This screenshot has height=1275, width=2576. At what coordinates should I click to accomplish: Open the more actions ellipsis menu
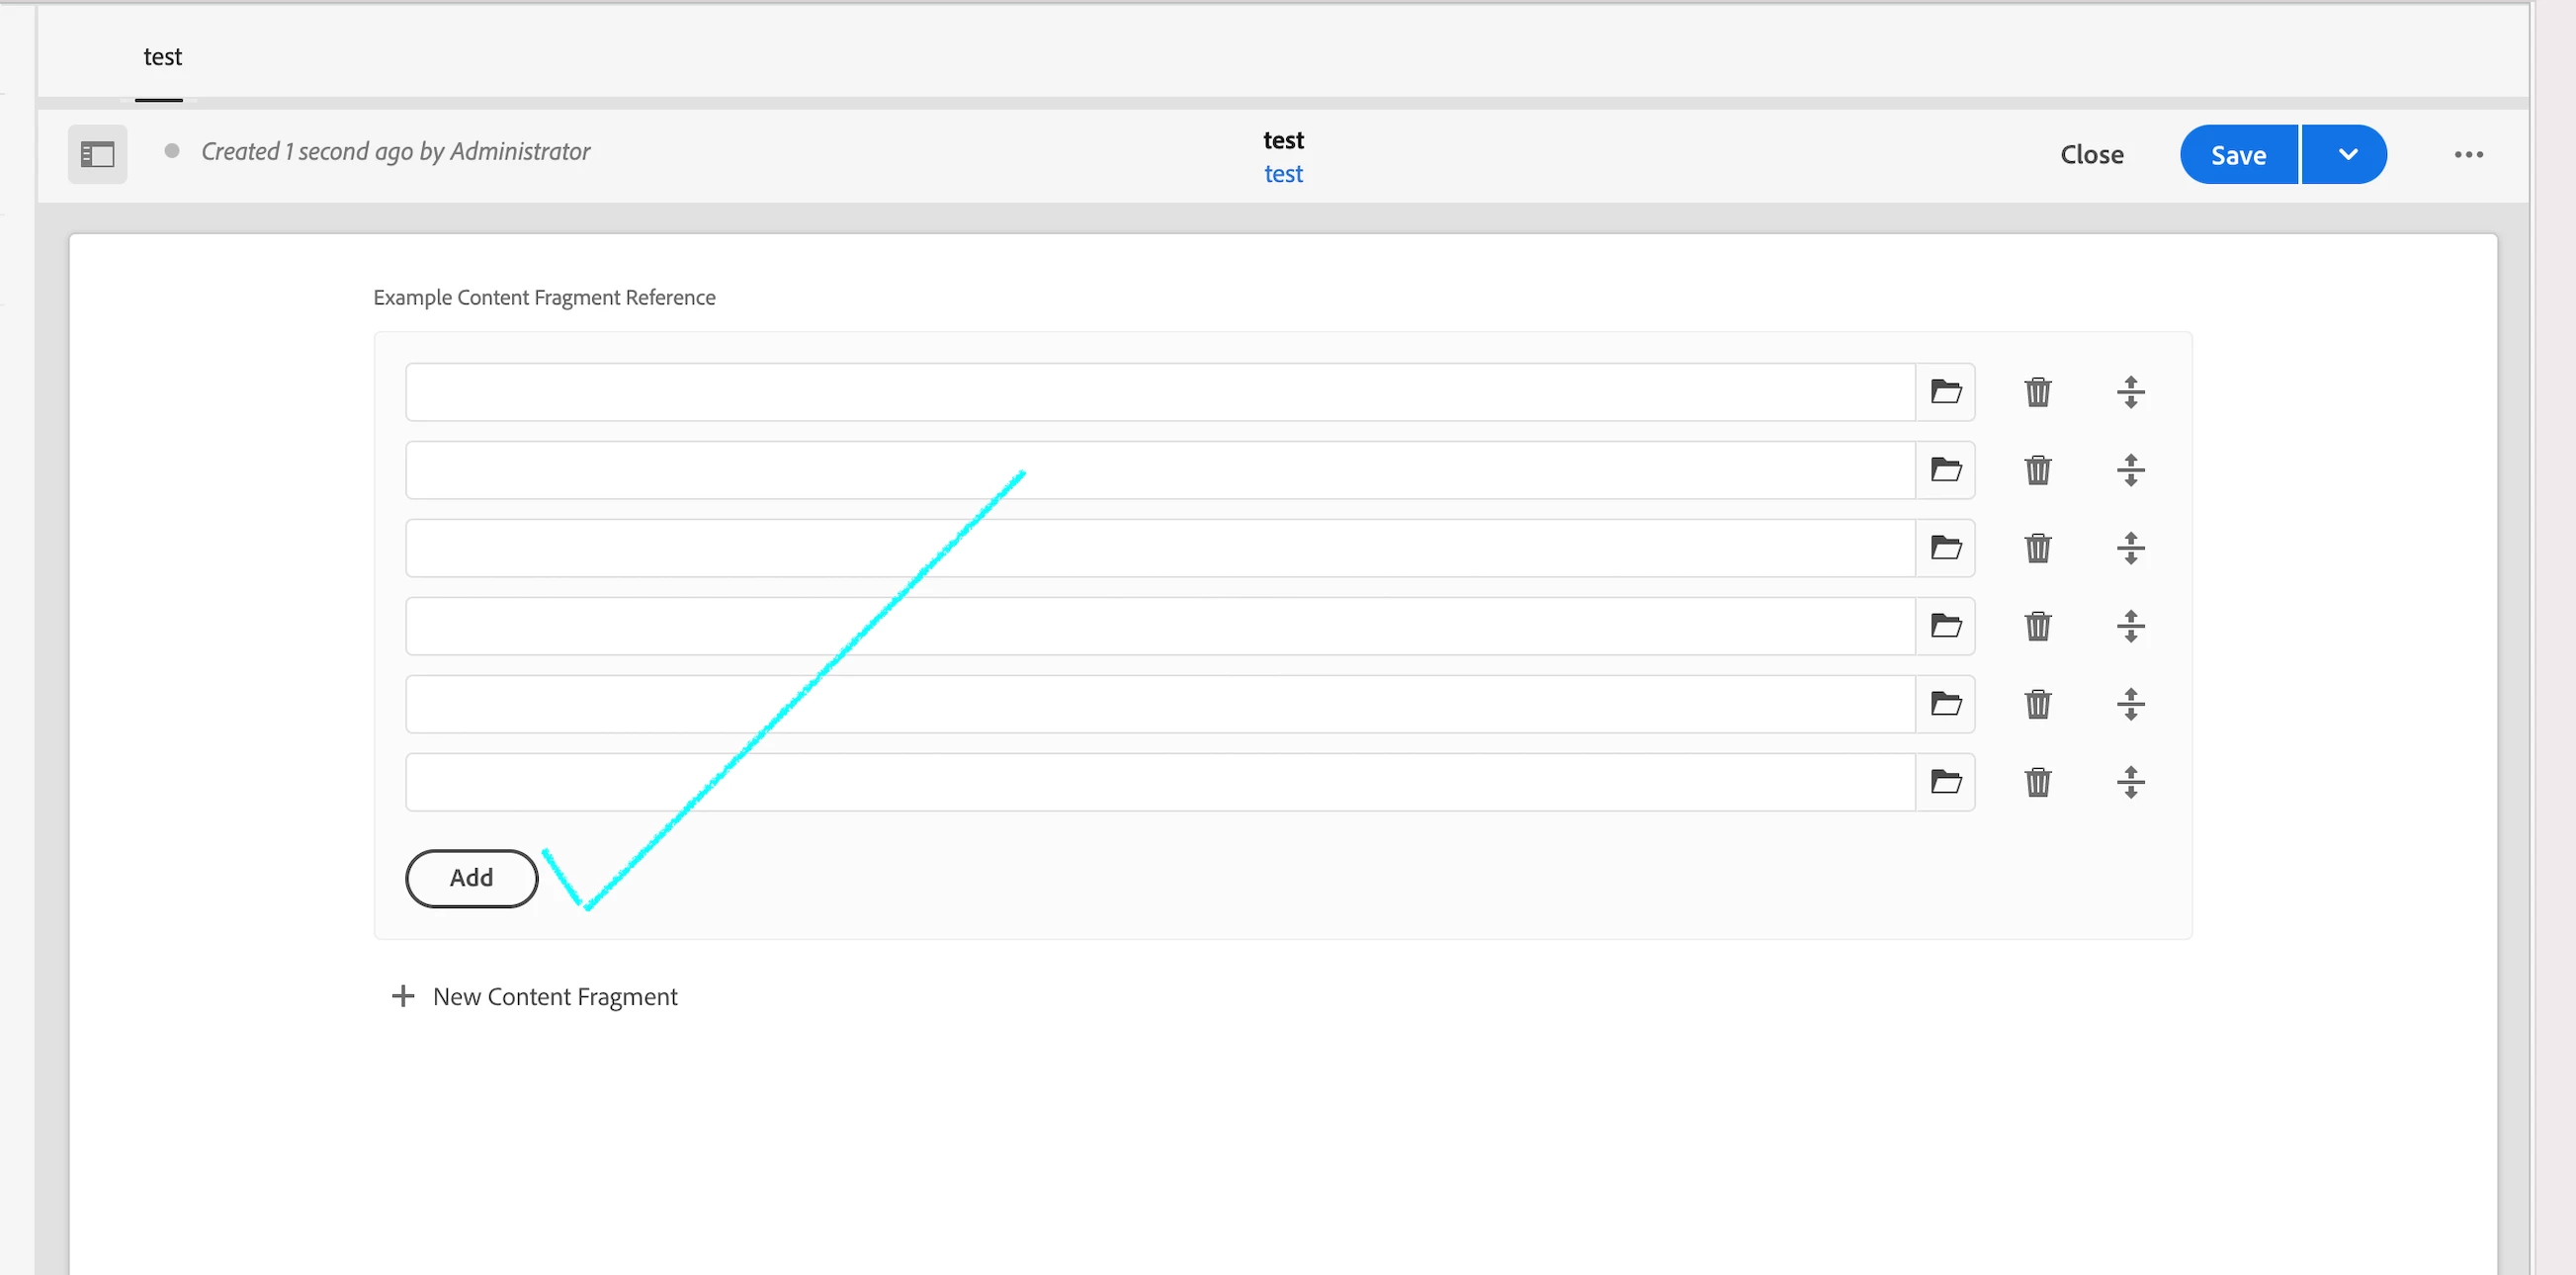[x=2468, y=154]
